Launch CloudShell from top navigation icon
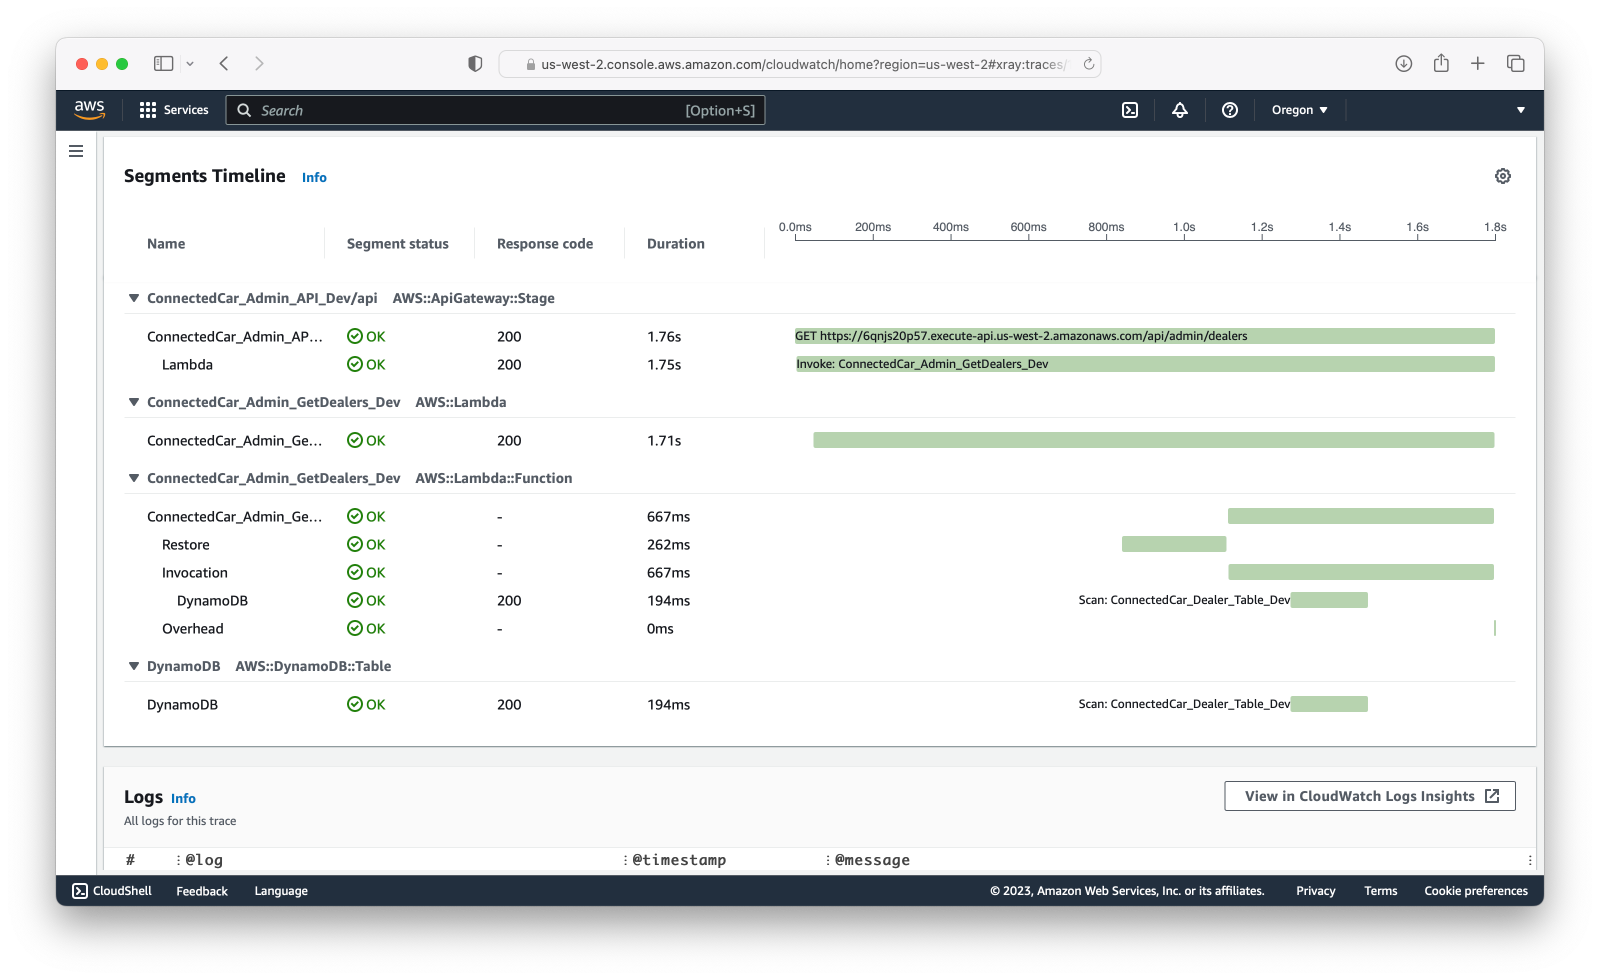Image resolution: width=1600 pixels, height=980 pixels. click(x=1130, y=110)
